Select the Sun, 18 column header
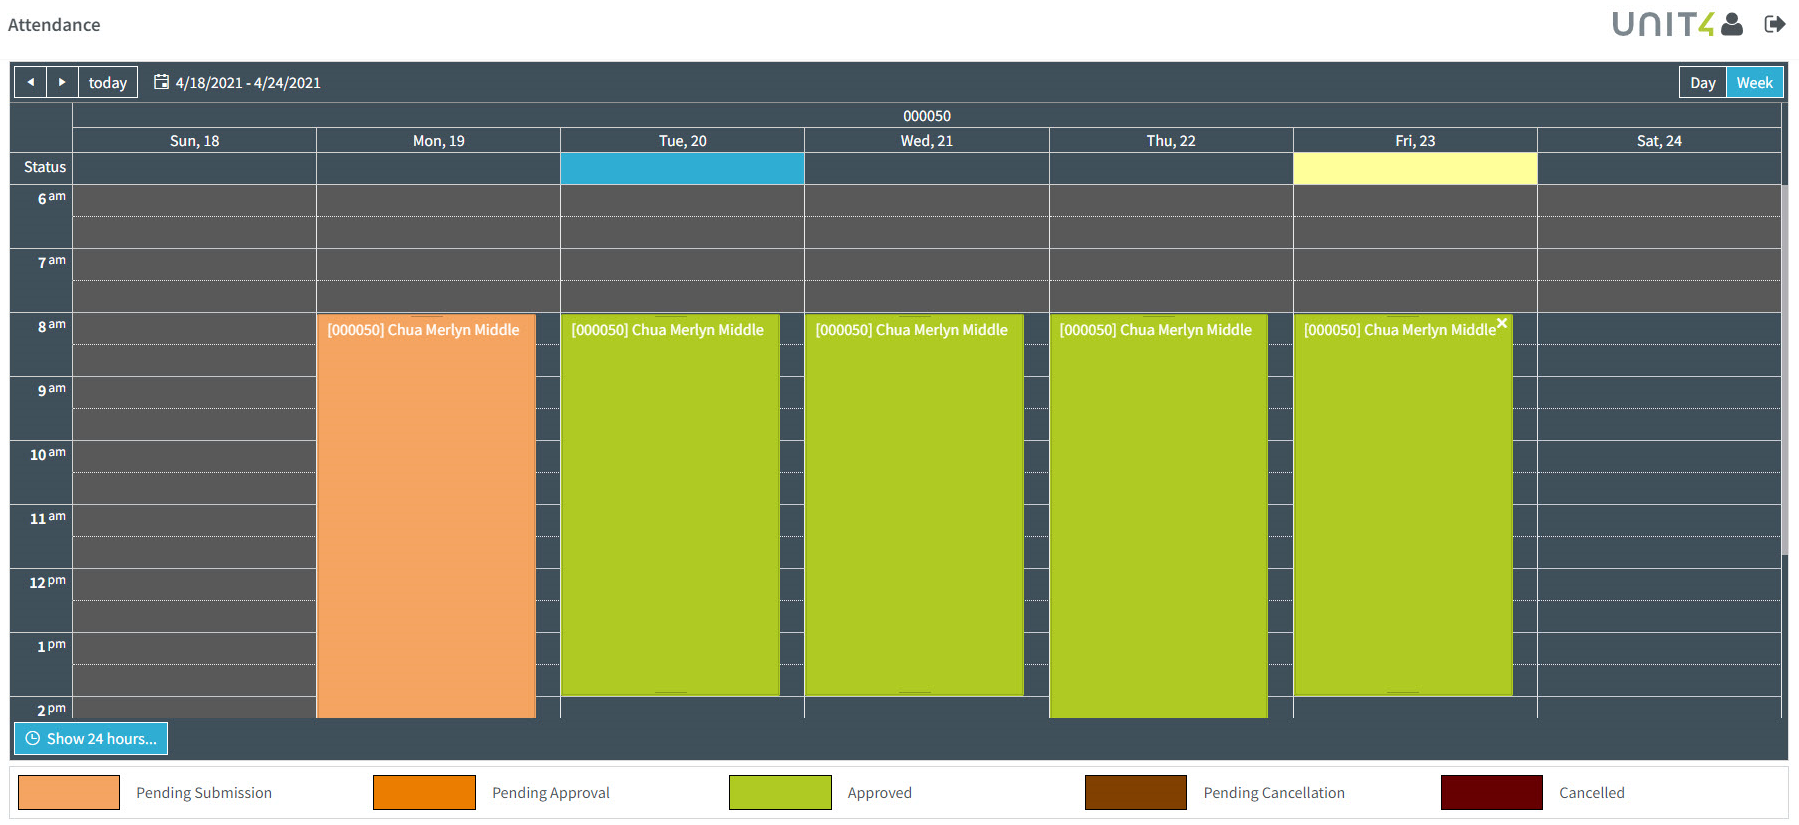This screenshot has width=1799, height=825. (x=195, y=141)
